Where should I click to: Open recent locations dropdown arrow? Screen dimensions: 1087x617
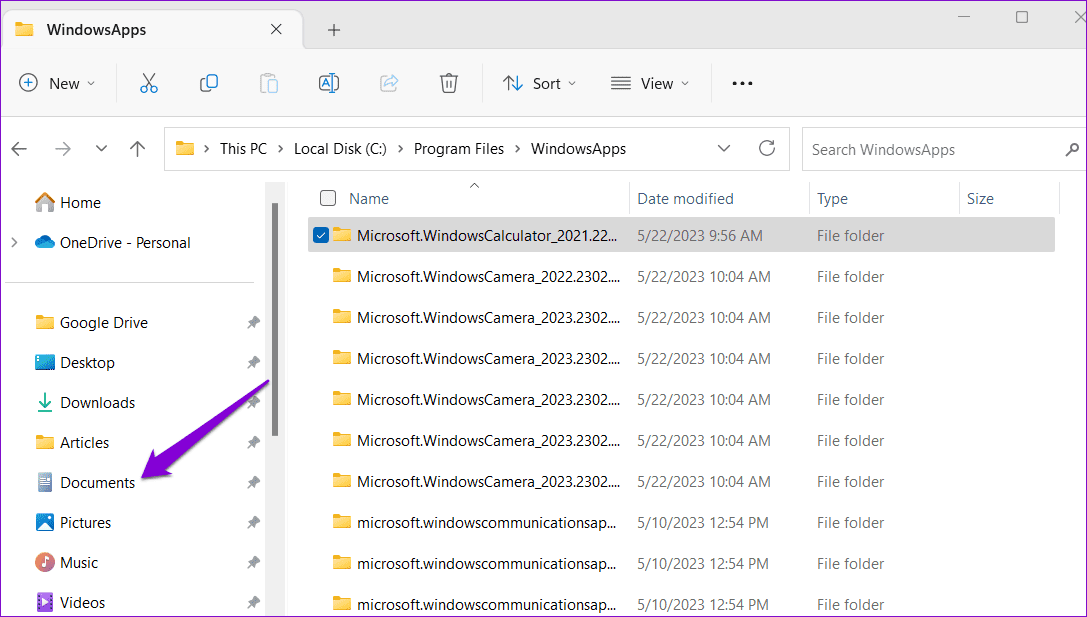101,148
